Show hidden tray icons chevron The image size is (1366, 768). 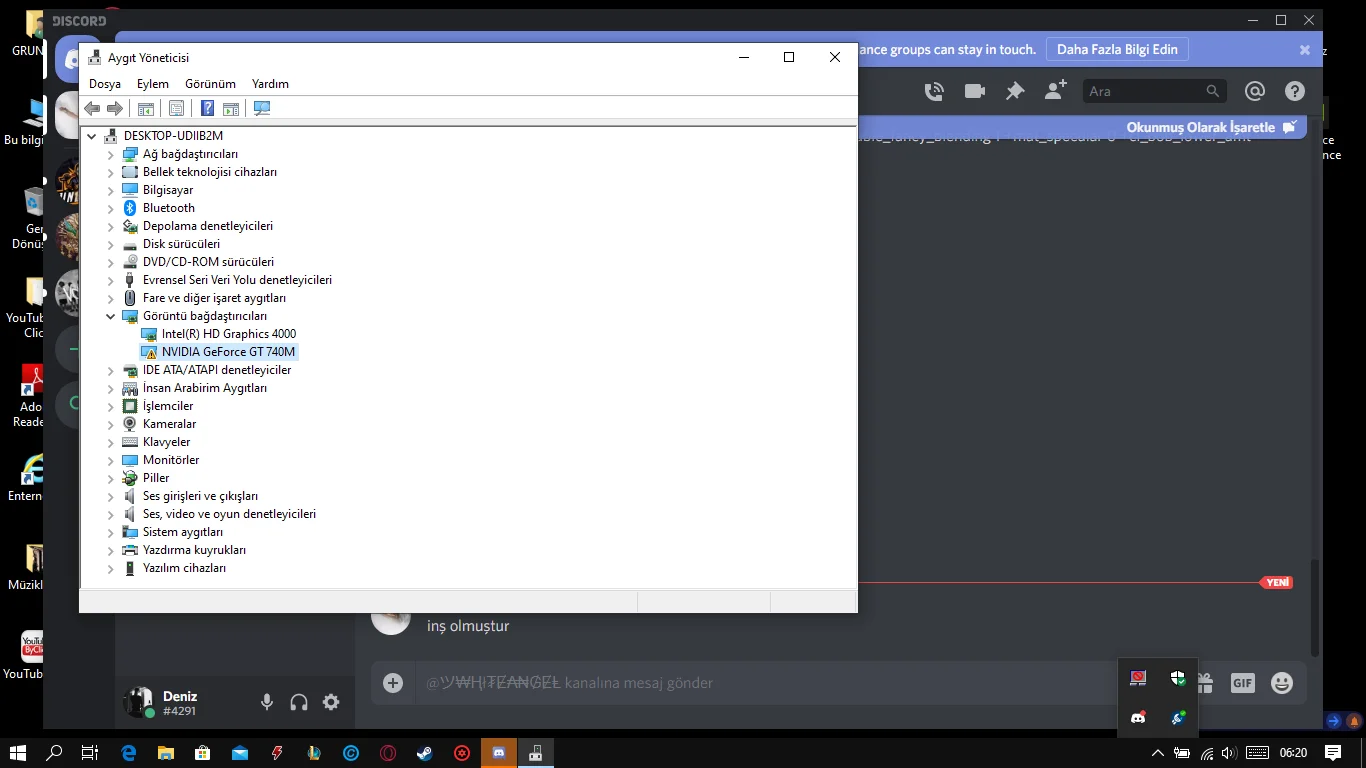click(1158, 753)
